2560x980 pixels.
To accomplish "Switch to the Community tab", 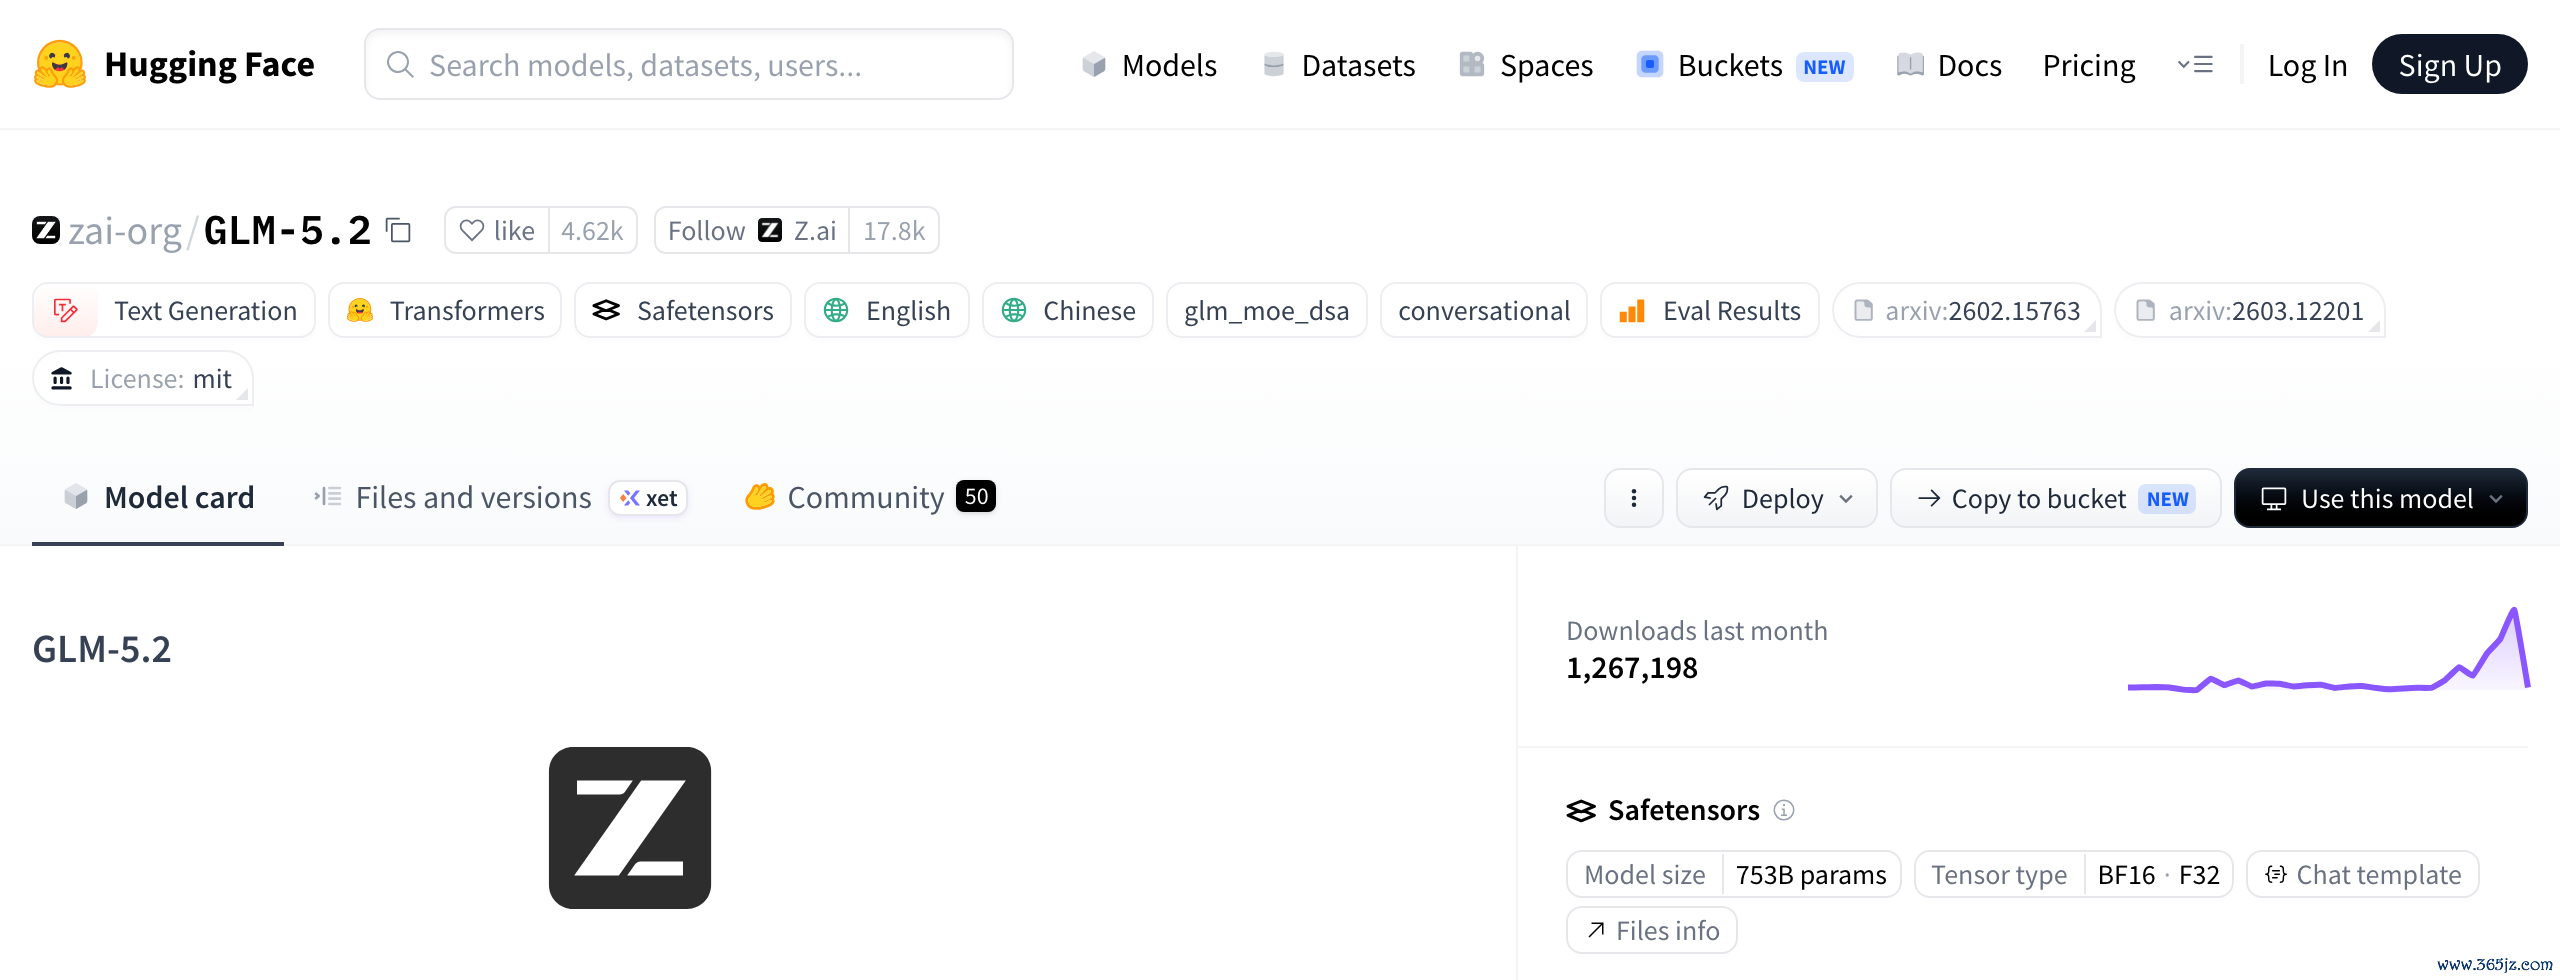I will [870, 498].
